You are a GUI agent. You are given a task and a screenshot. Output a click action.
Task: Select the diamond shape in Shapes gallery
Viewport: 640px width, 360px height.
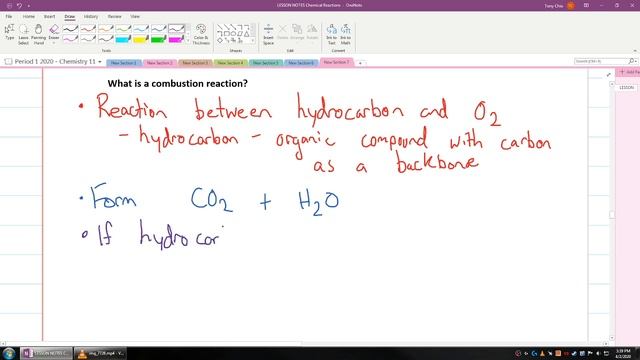pos(220,40)
